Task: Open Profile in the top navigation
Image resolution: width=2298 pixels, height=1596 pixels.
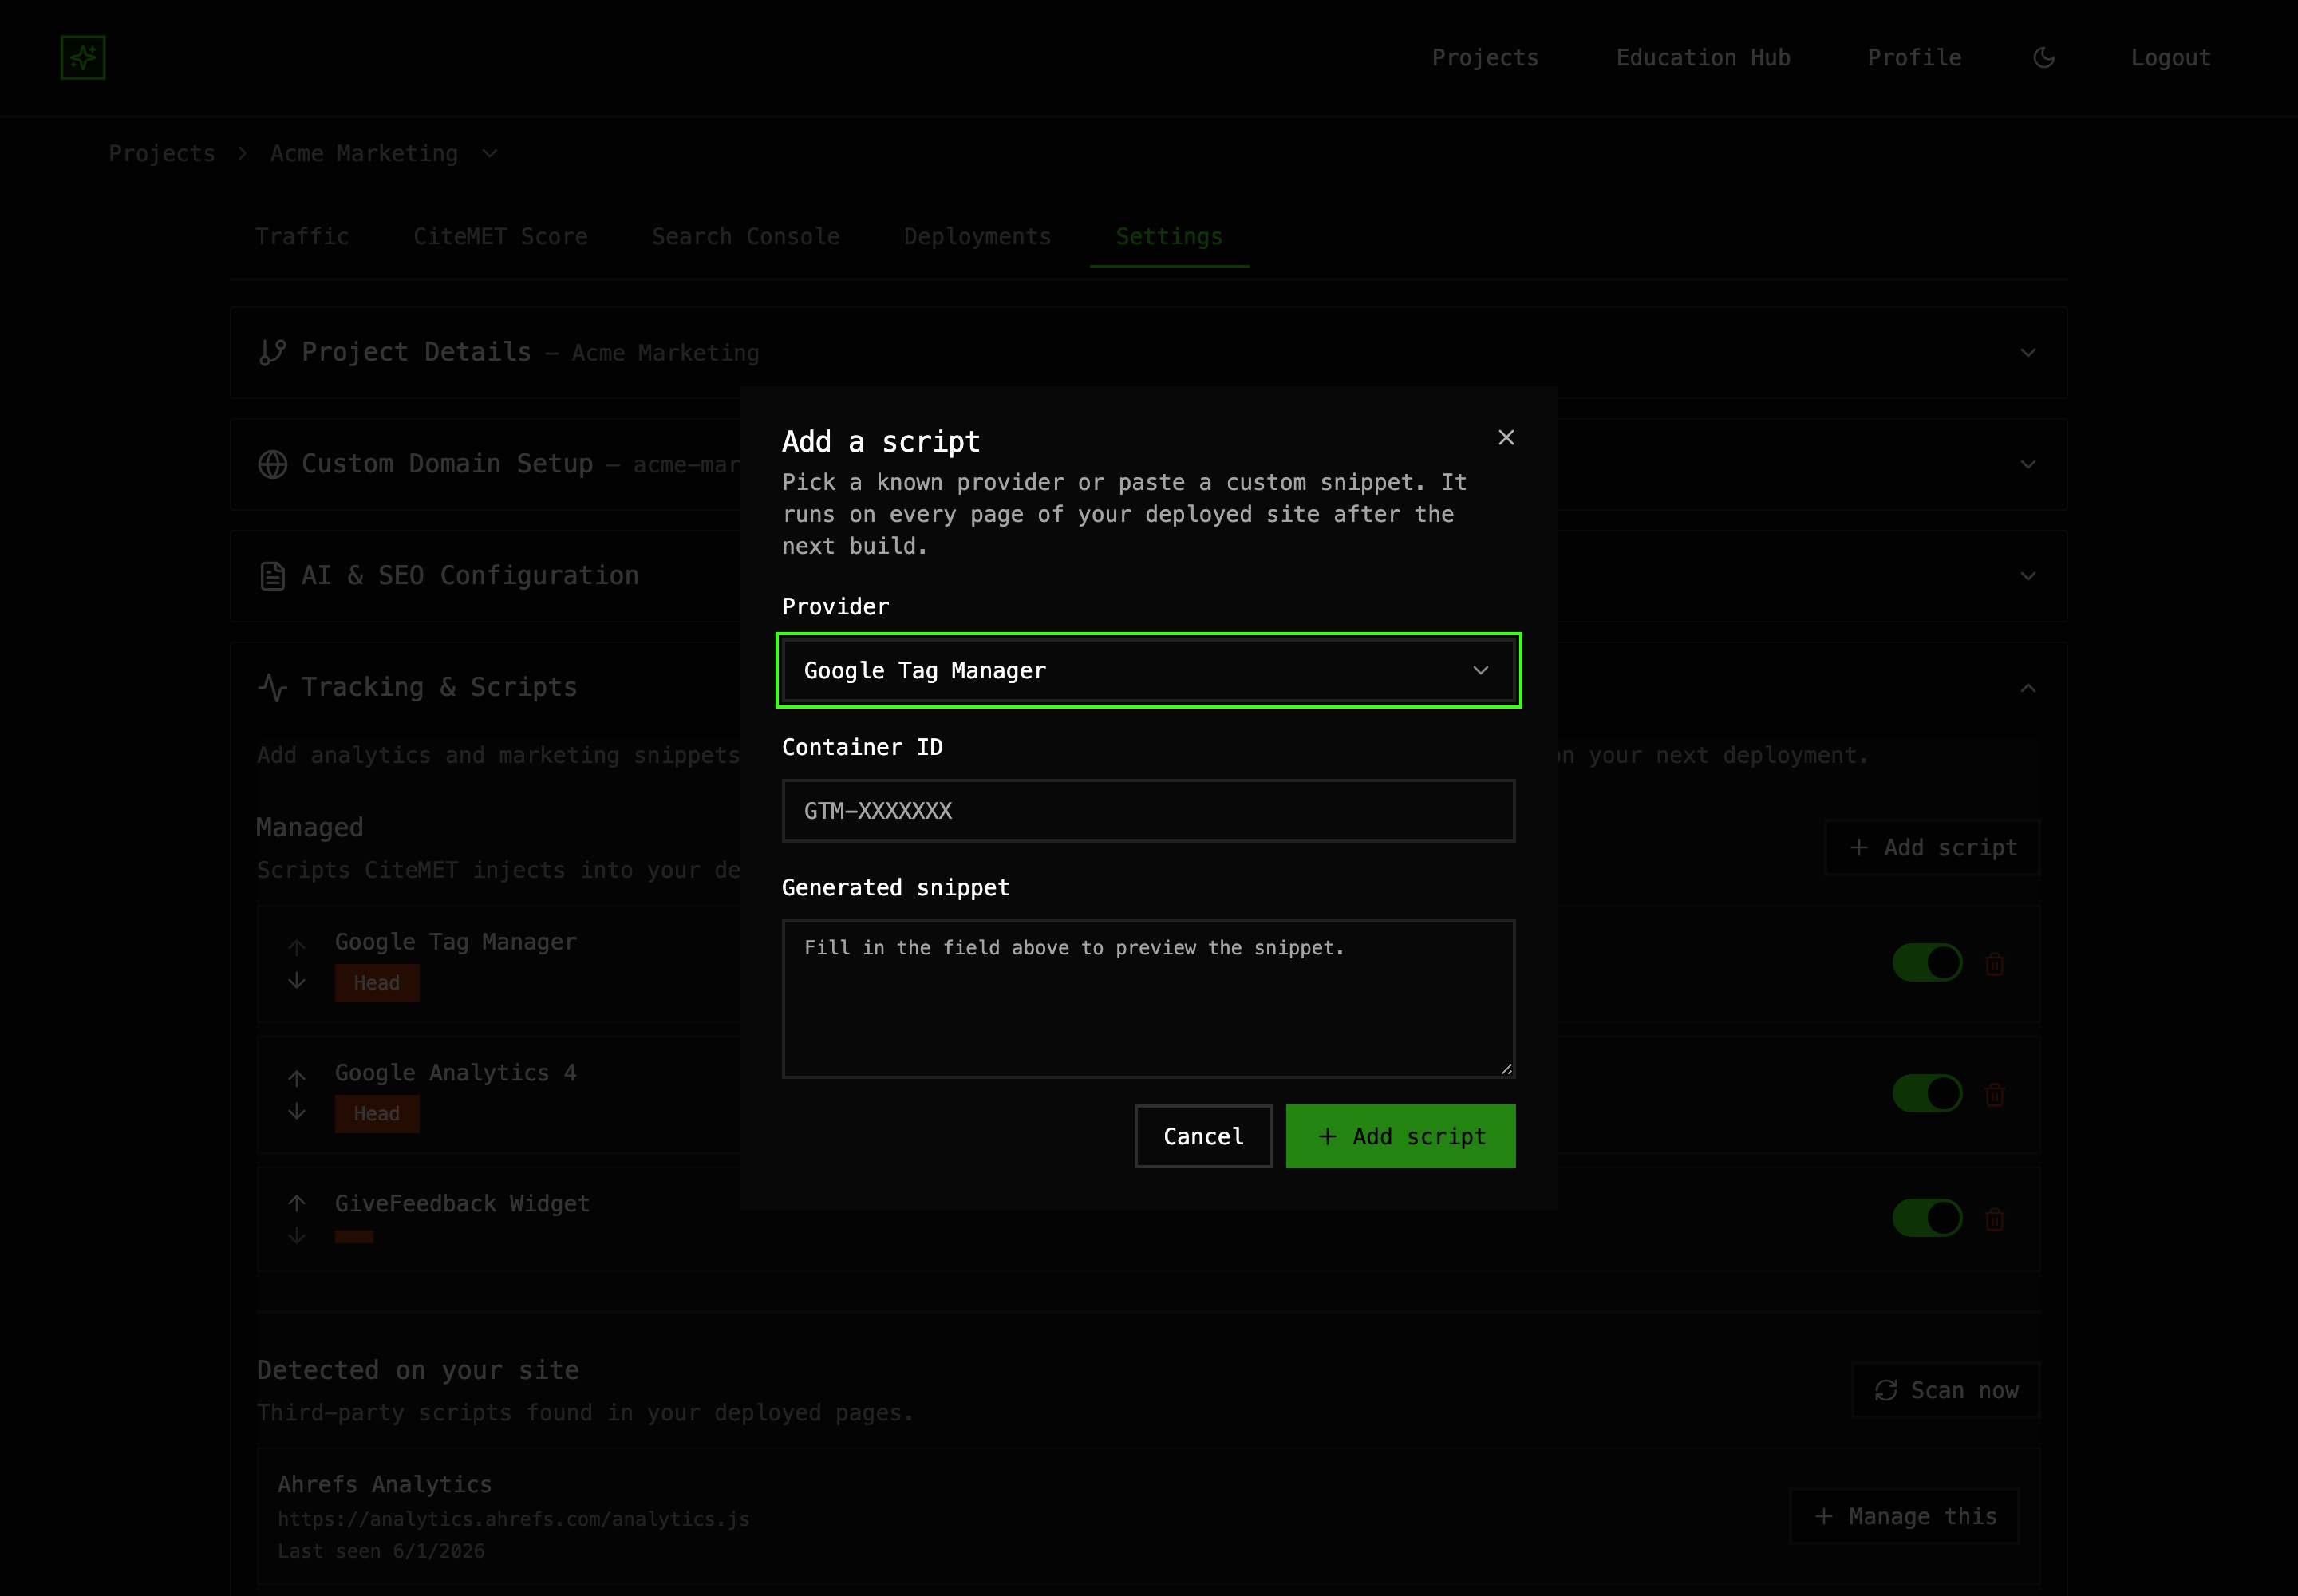Action: click(1914, 58)
